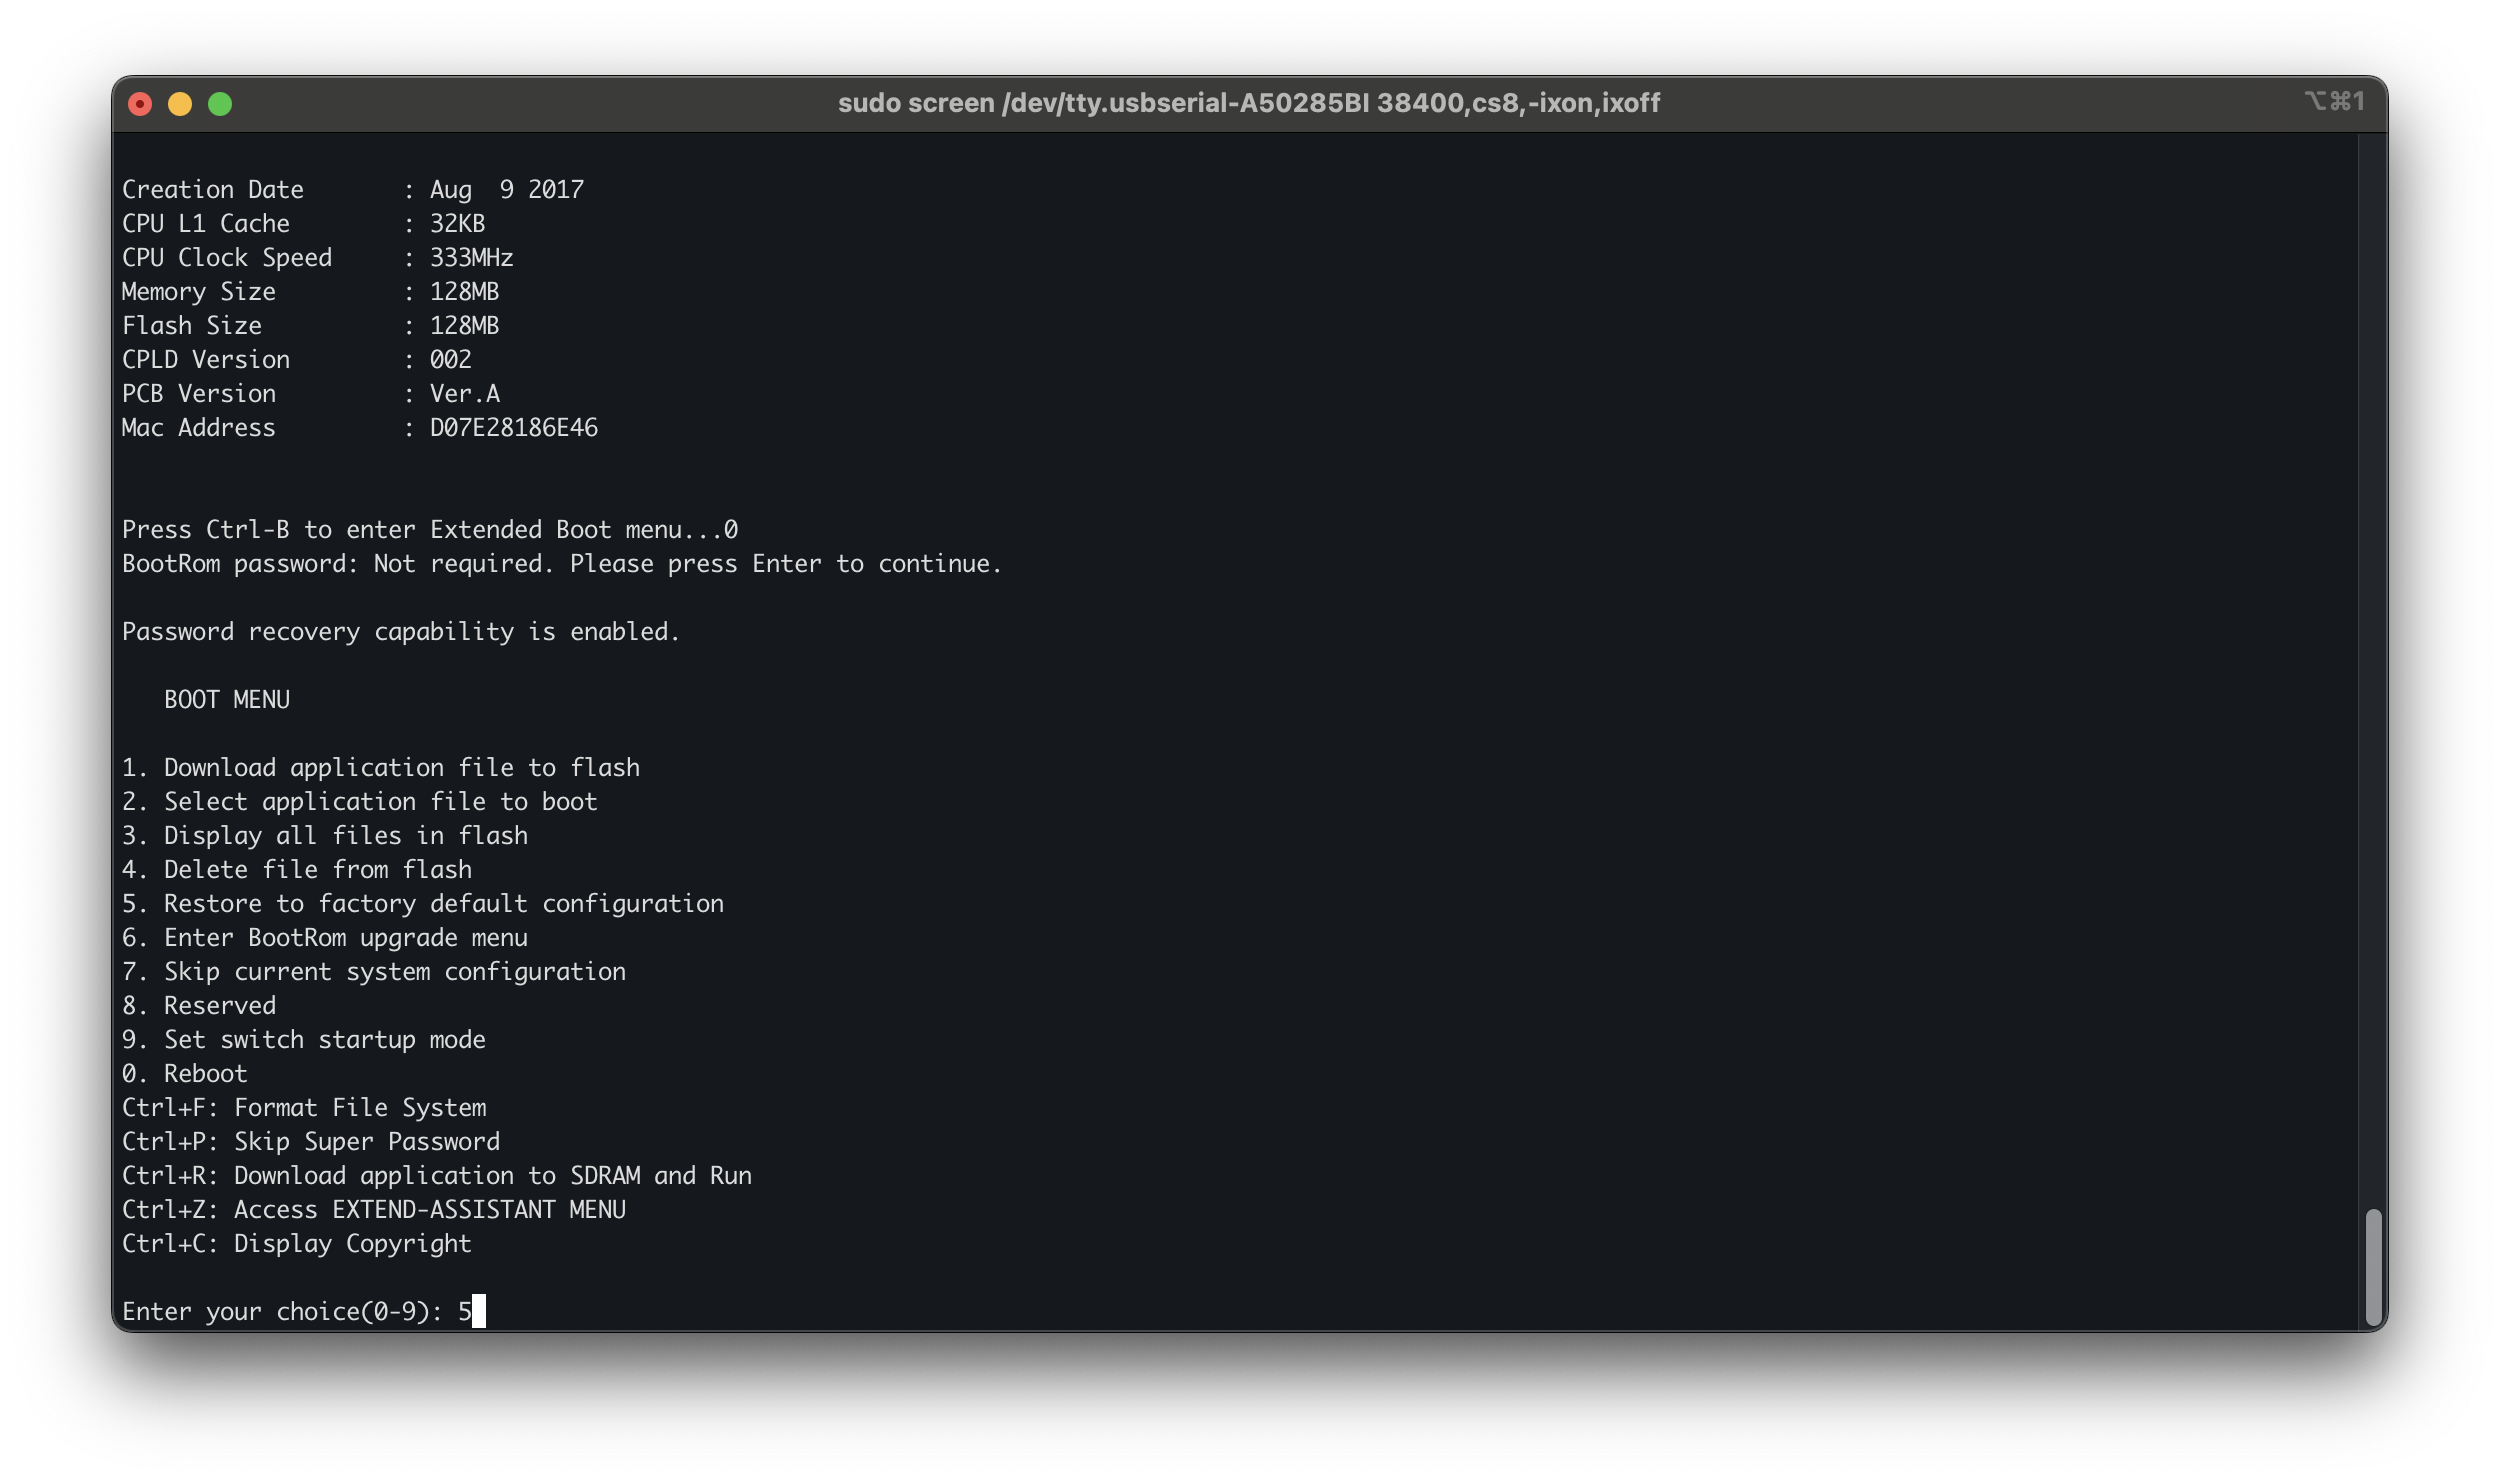Click the 'Ctrl+Z: Access EXTEND-ASSISTANT MENU' line
The width and height of the screenshot is (2500, 1480).
point(373,1210)
